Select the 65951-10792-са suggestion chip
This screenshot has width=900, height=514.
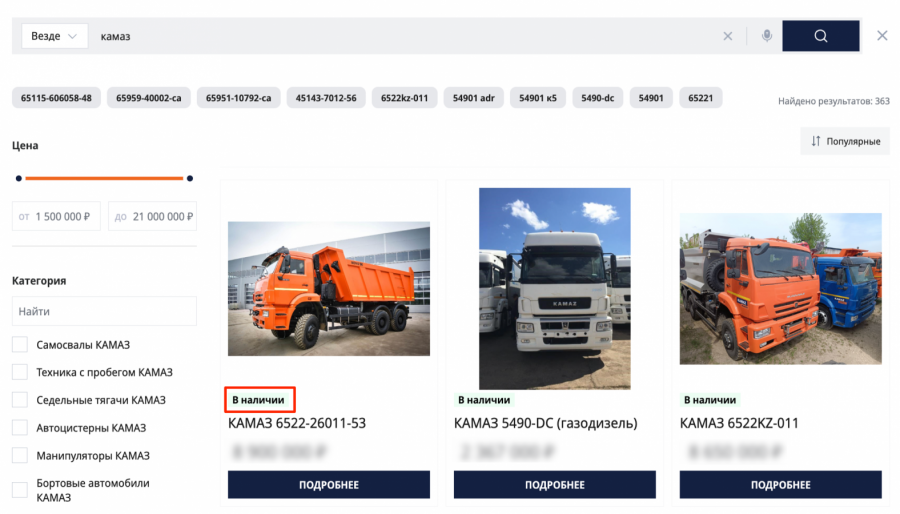tap(238, 98)
